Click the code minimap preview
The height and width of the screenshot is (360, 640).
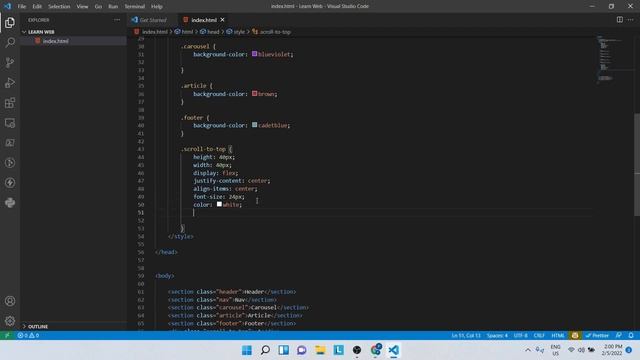pos(611,59)
